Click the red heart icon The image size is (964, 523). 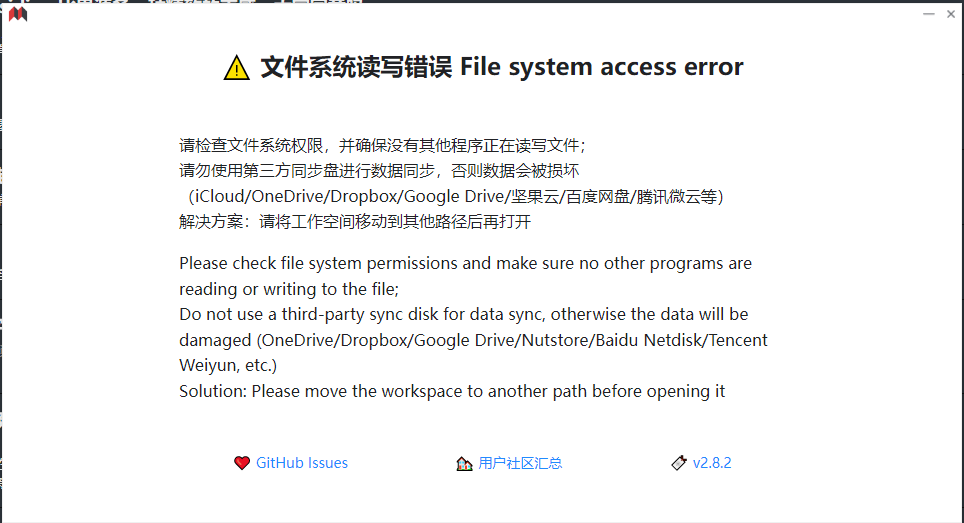tap(241, 463)
